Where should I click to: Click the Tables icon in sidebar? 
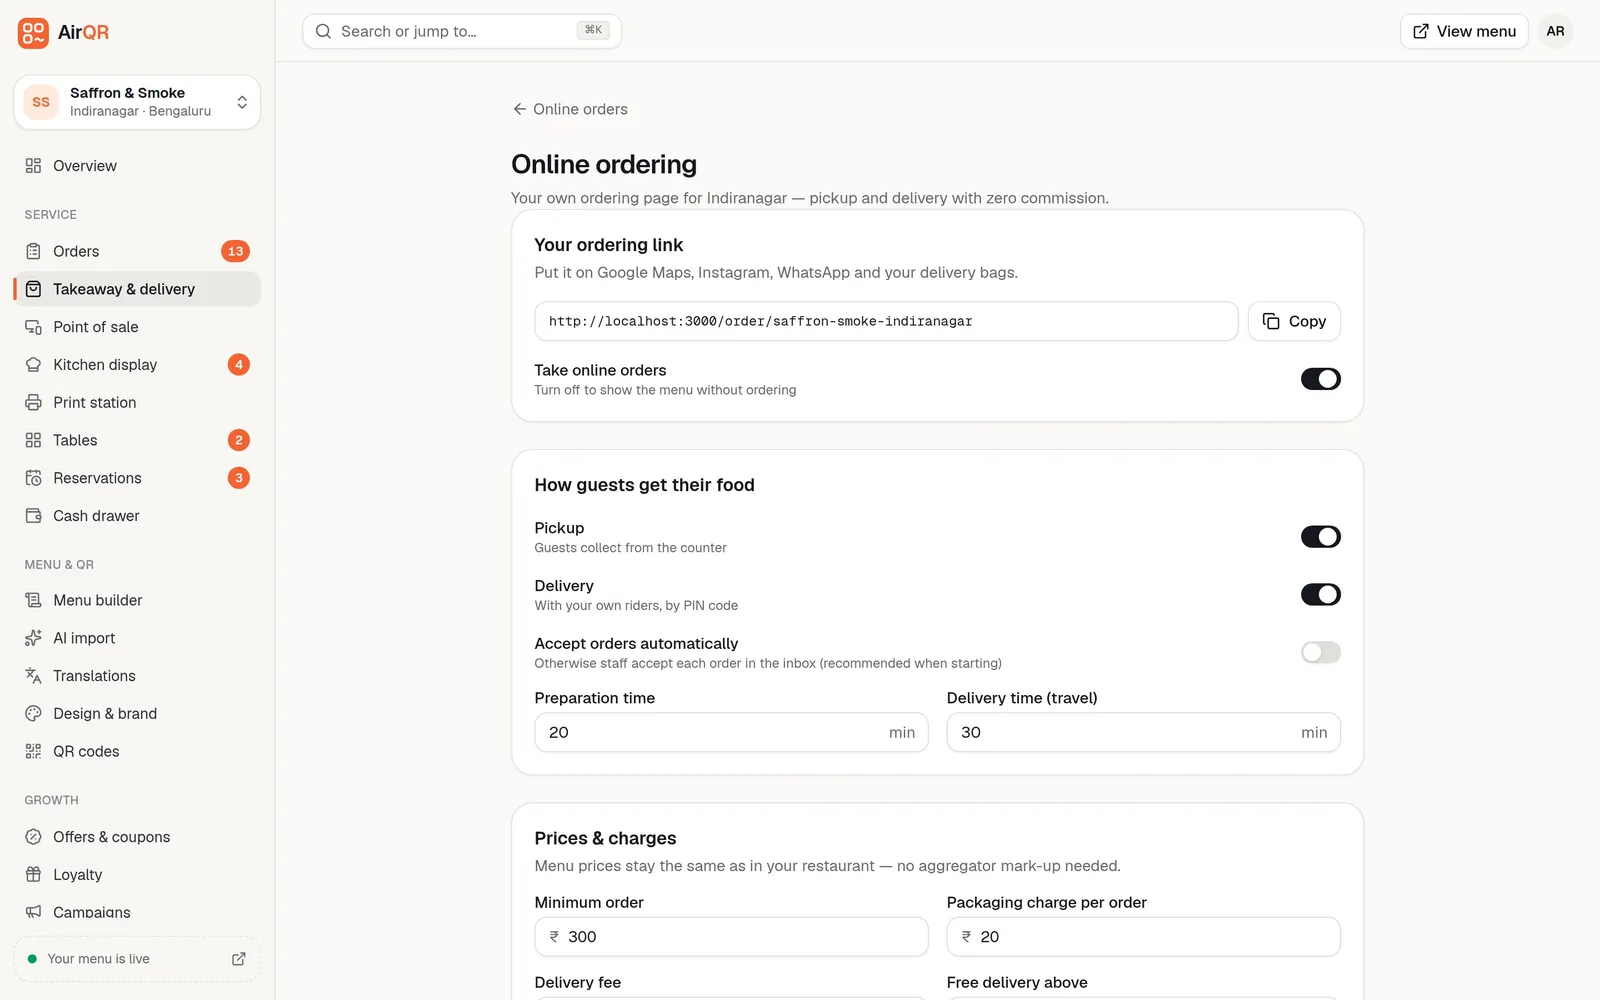(x=33, y=440)
